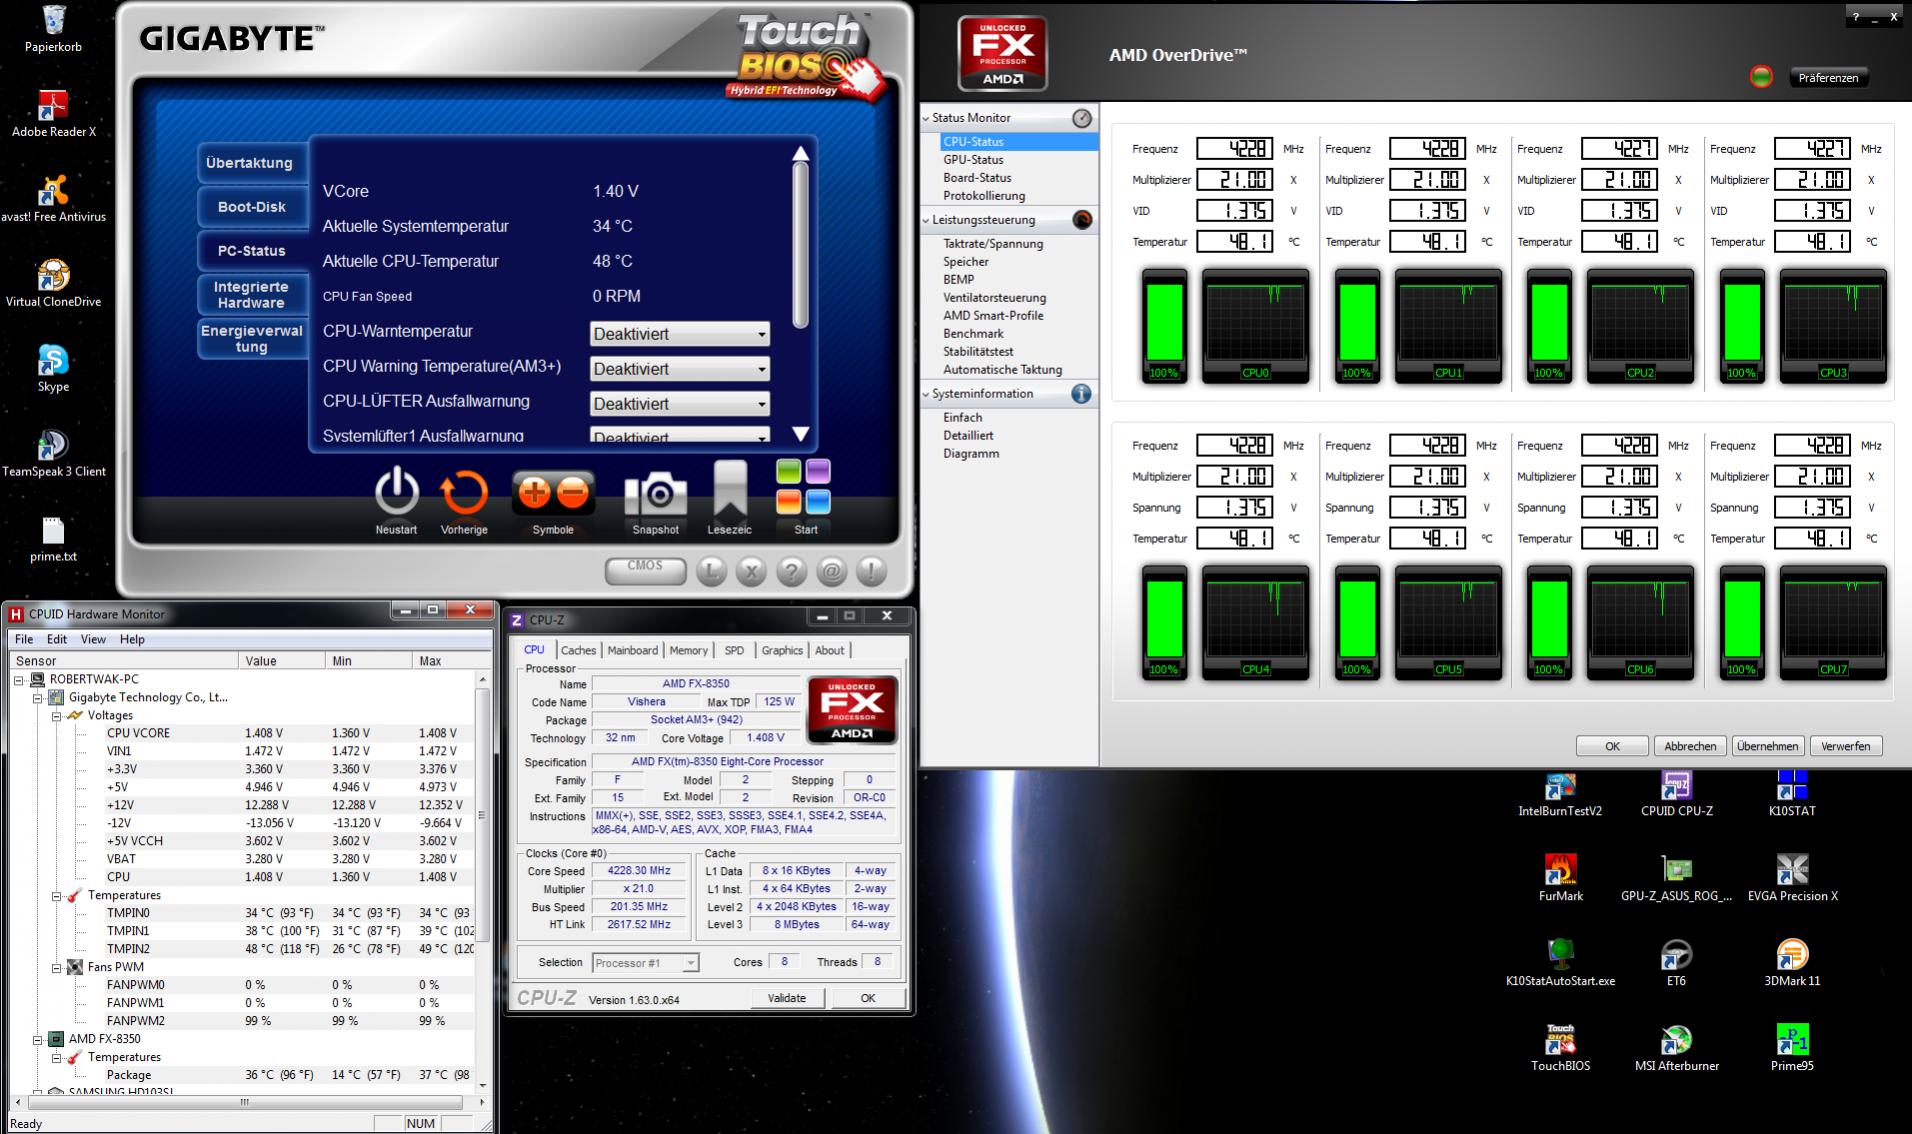Open K10STAT desktop shortcut
This screenshot has width=1912, height=1134.
click(x=1792, y=786)
